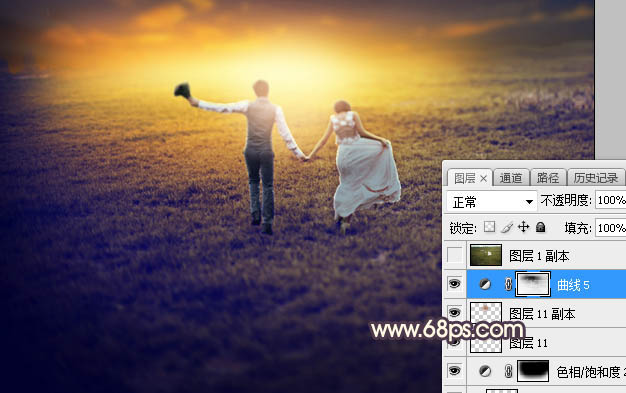Hide the 曲线 5 layer
Screen dimensions: 626x393
click(x=455, y=284)
